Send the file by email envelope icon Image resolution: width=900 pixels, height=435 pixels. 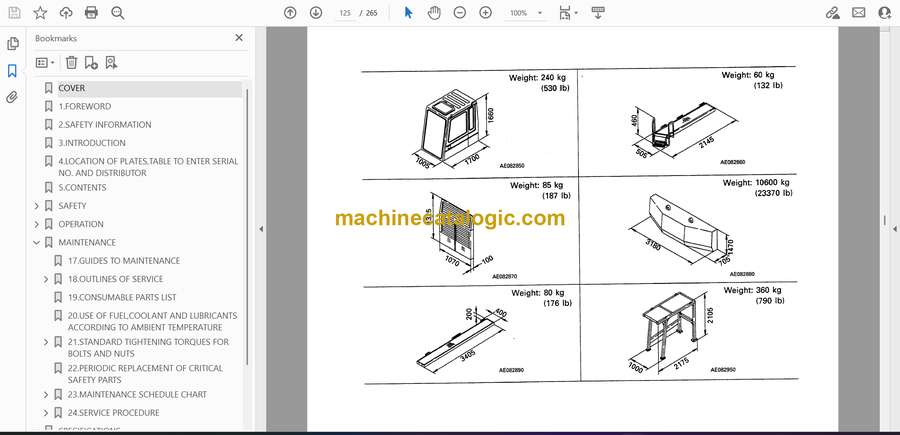859,13
